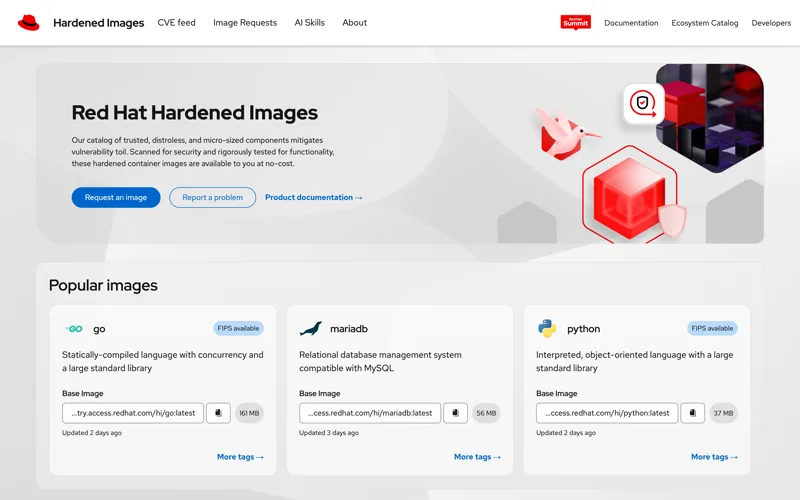Image resolution: width=800 pixels, height=500 pixels.
Task: Click the shield security icon in hero
Action: point(643,104)
